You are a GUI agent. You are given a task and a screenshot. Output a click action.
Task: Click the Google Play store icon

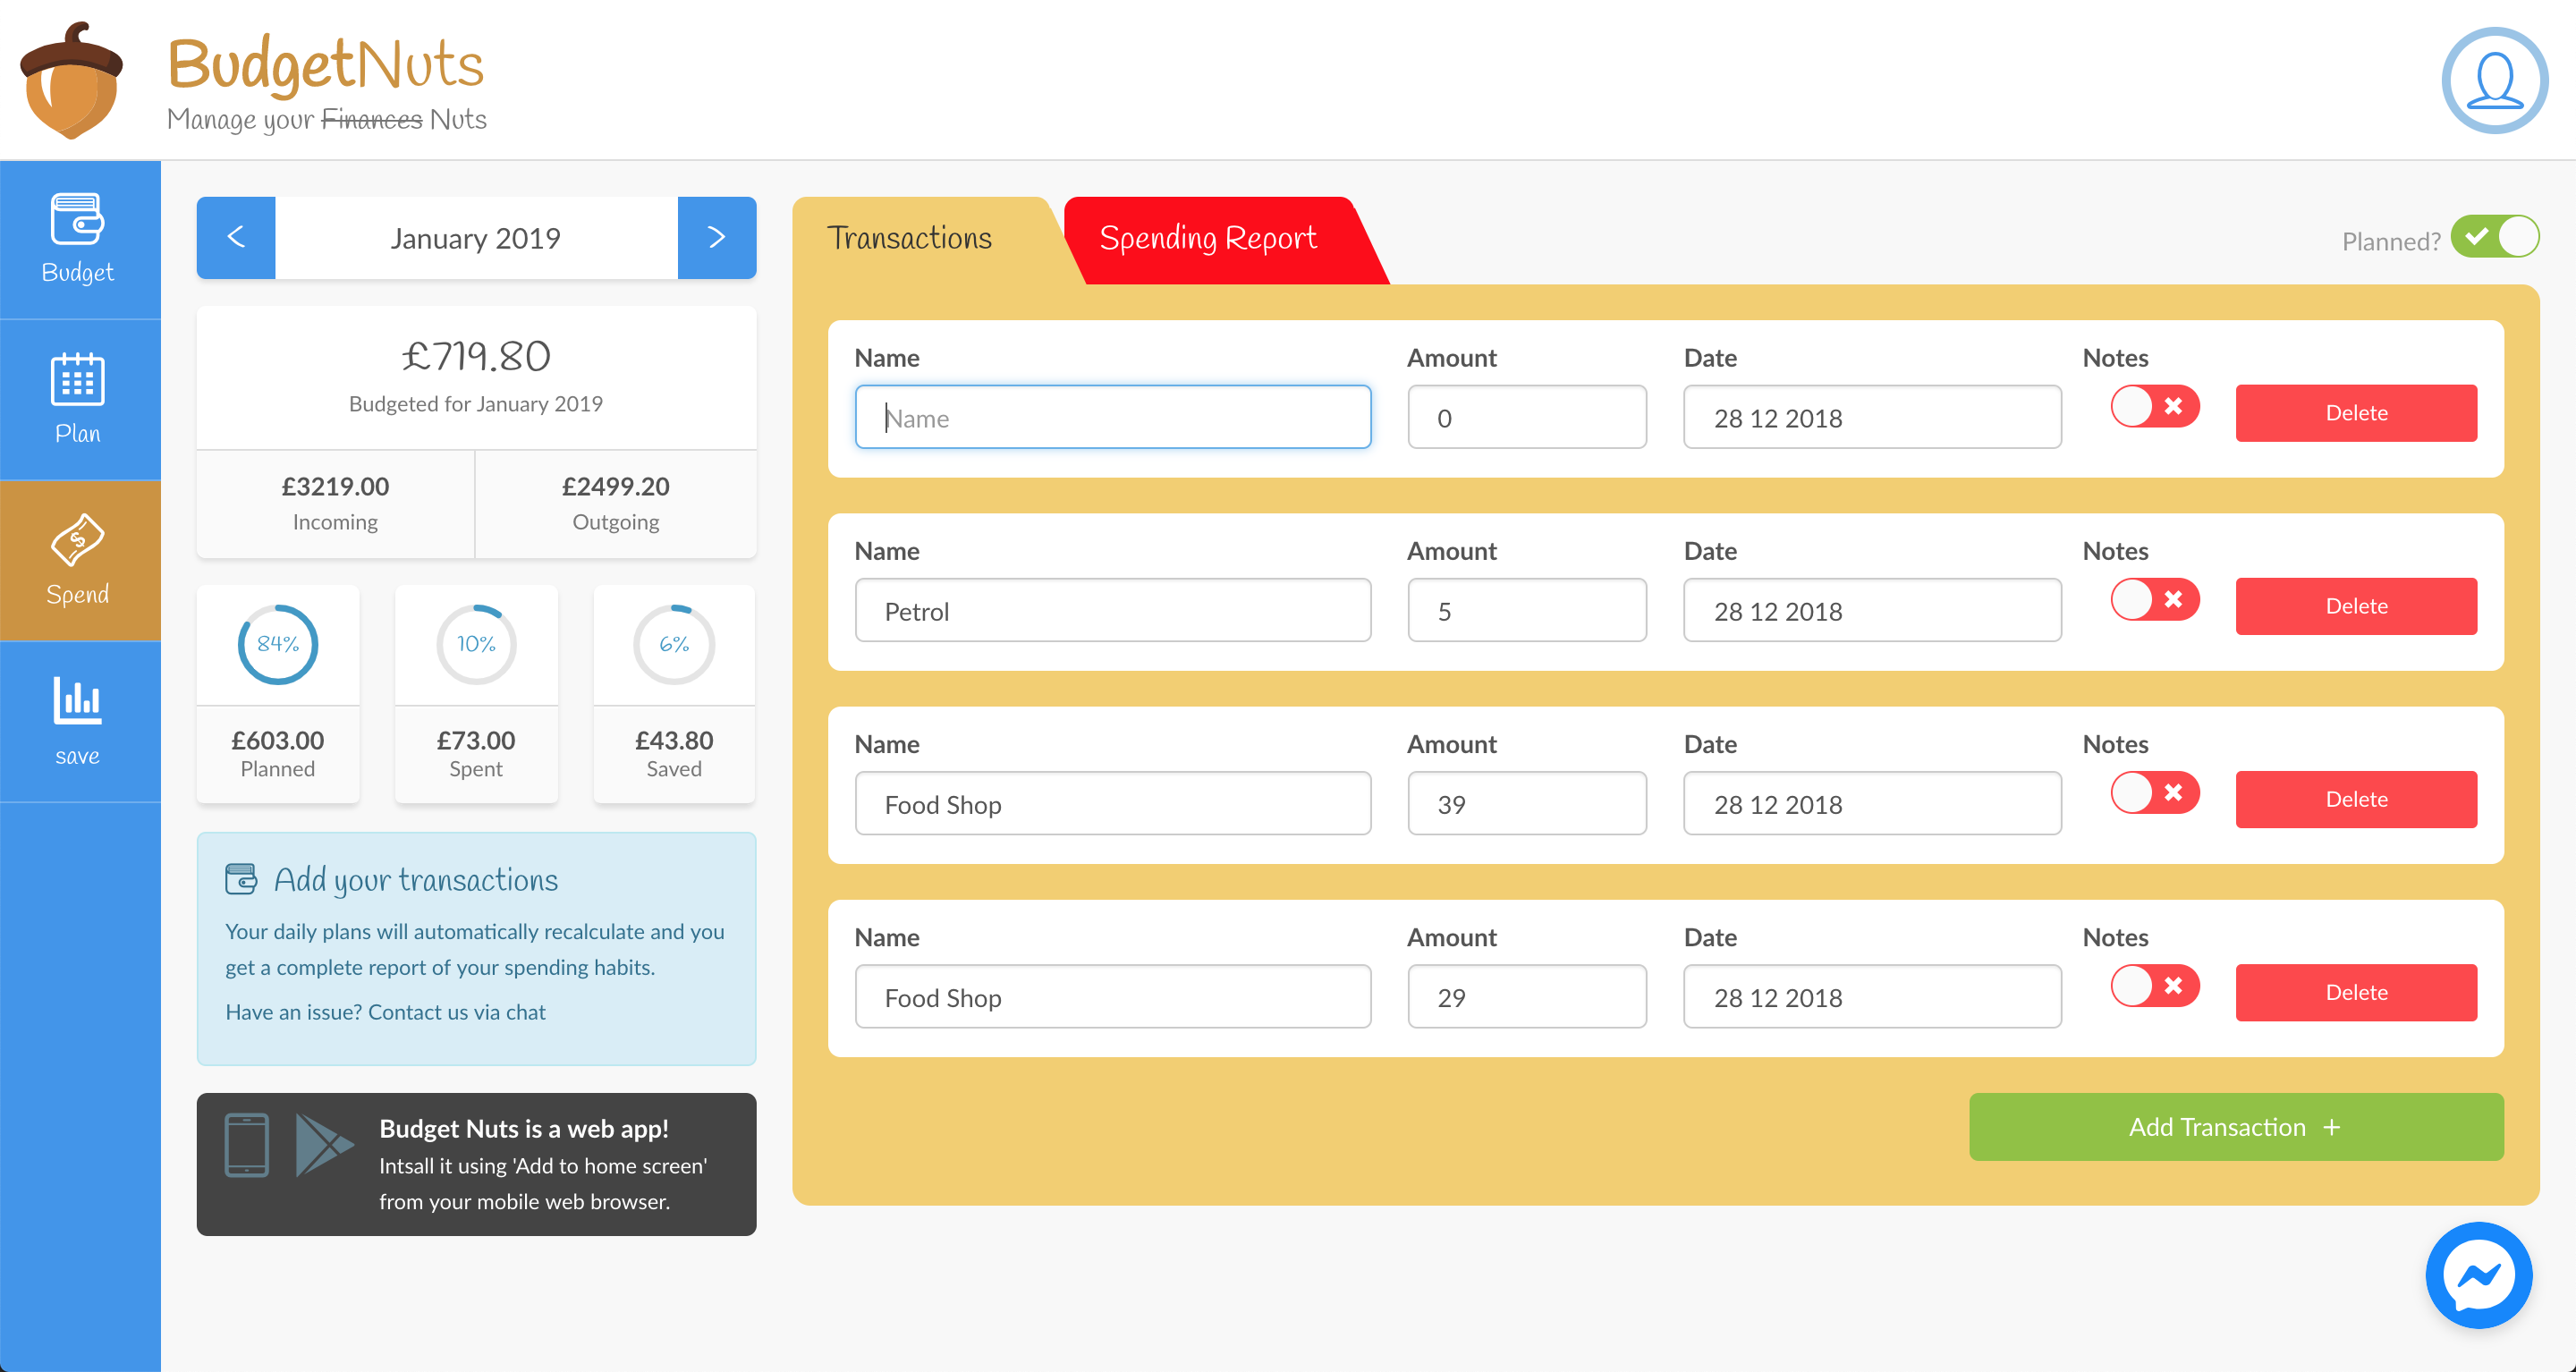324,1144
